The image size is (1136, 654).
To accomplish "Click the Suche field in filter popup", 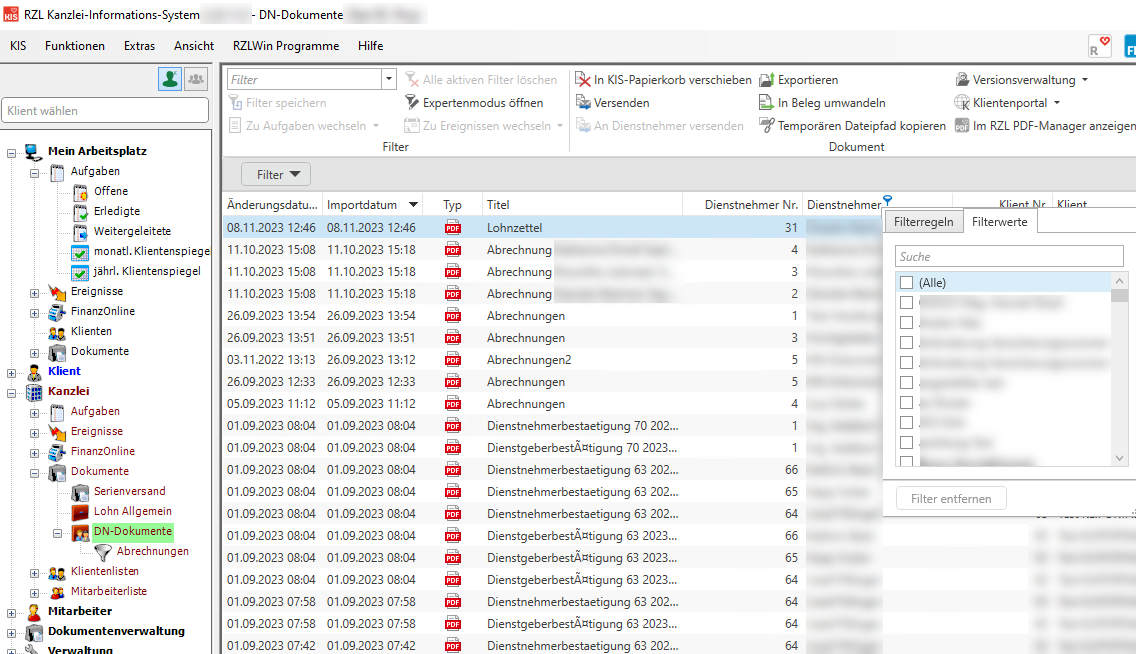I will click(x=1009, y=257).
